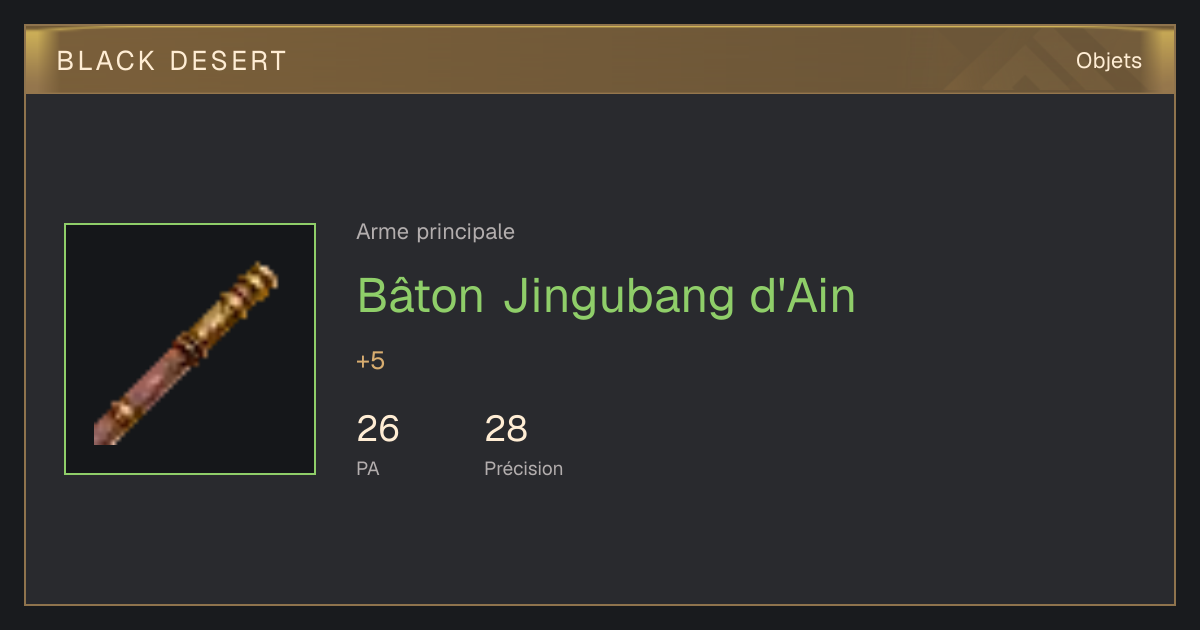Click the BLACK DESERT title
The height and width of the screenshot is (630, 1200).
point(172,61)
